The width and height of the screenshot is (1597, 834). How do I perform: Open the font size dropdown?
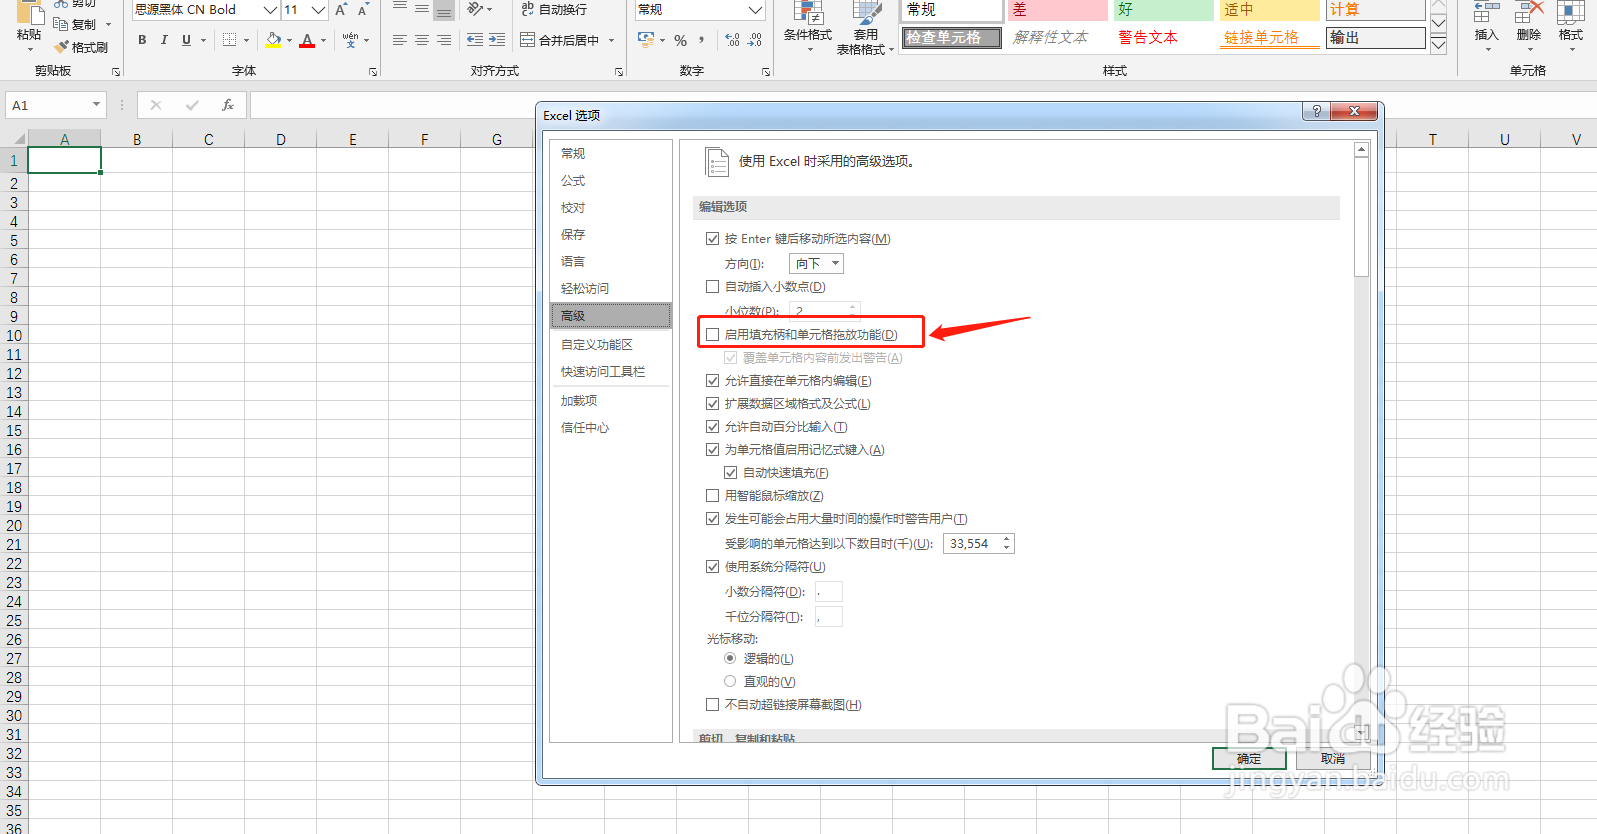pos(318,9)
